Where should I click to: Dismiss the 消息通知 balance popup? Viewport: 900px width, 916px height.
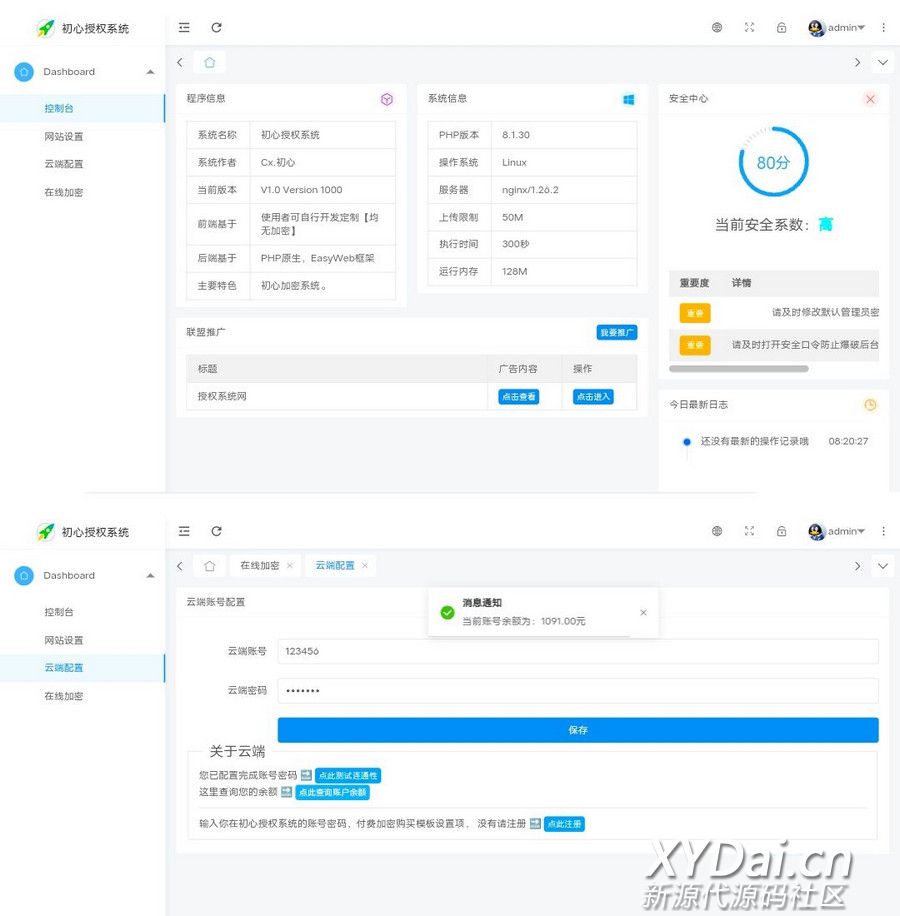tap(643, 612)
